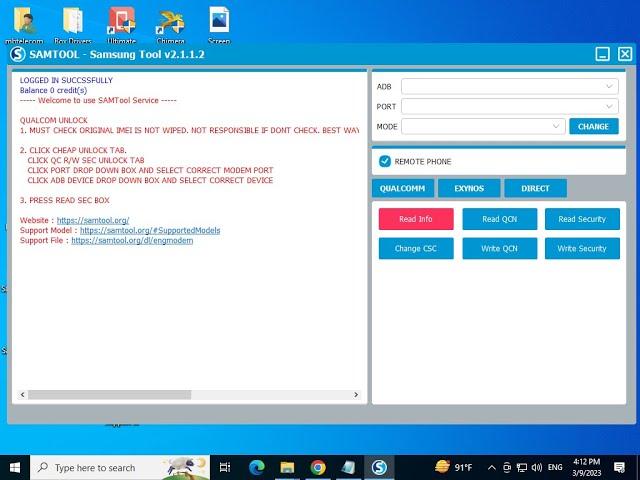The image size is (640, 480).
Task: Open the https://samtool.org/ website link
Action: [93, 220]
